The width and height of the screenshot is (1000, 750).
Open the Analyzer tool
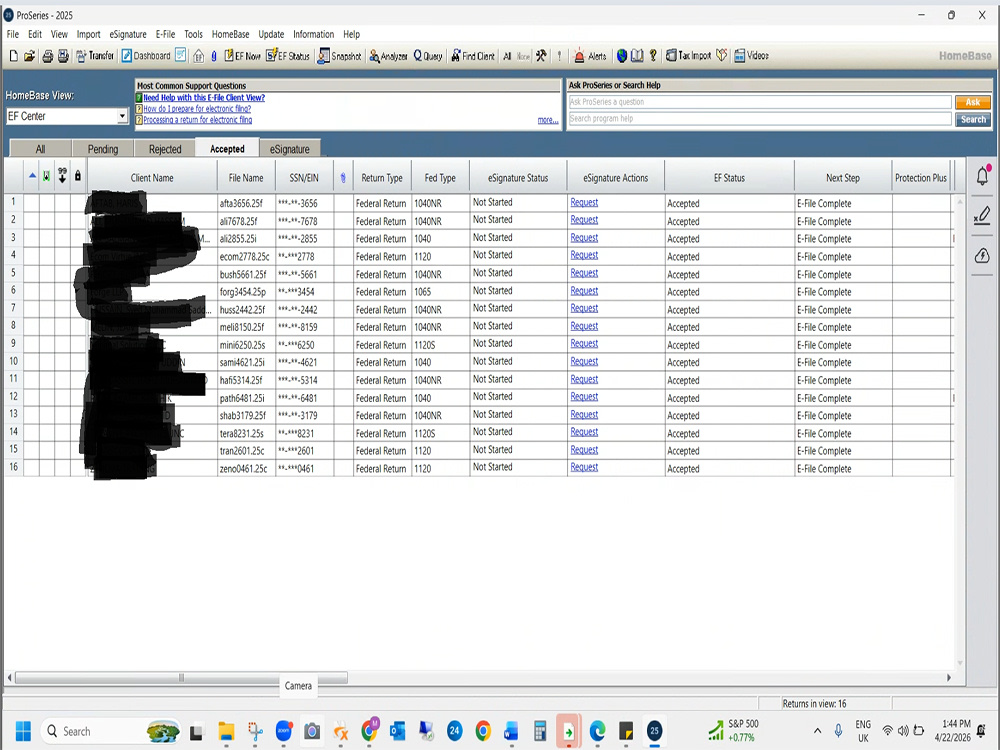(388, 56)
